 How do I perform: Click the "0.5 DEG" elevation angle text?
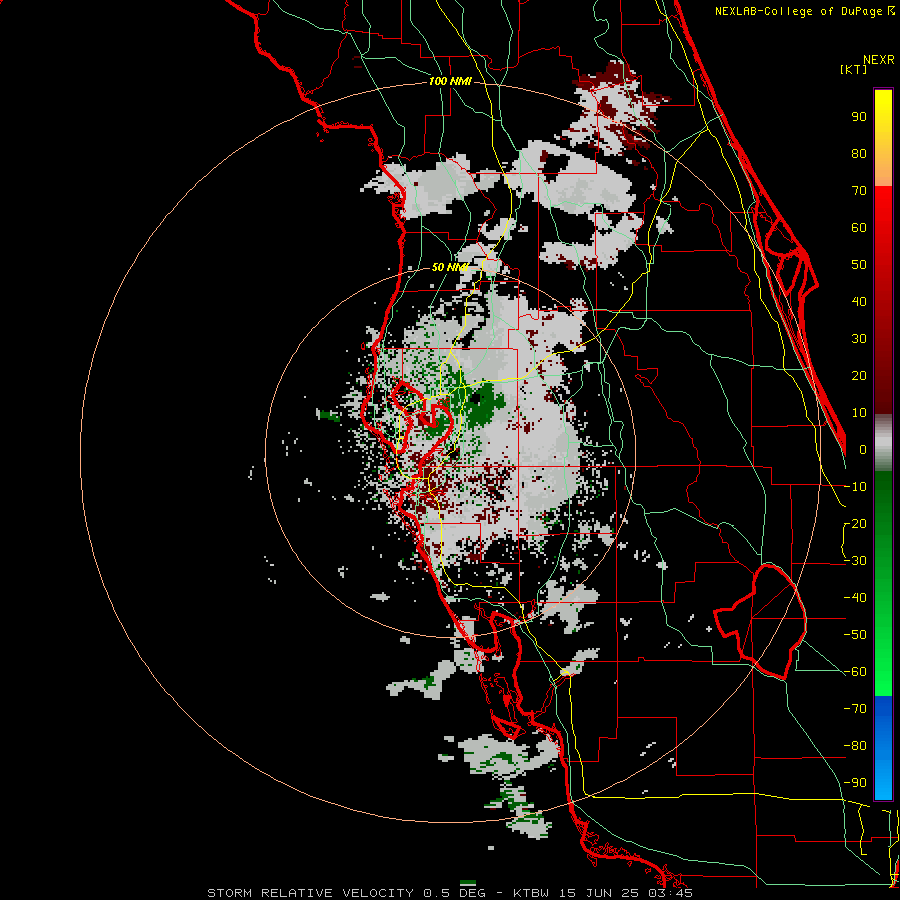(x=455, y=893)
